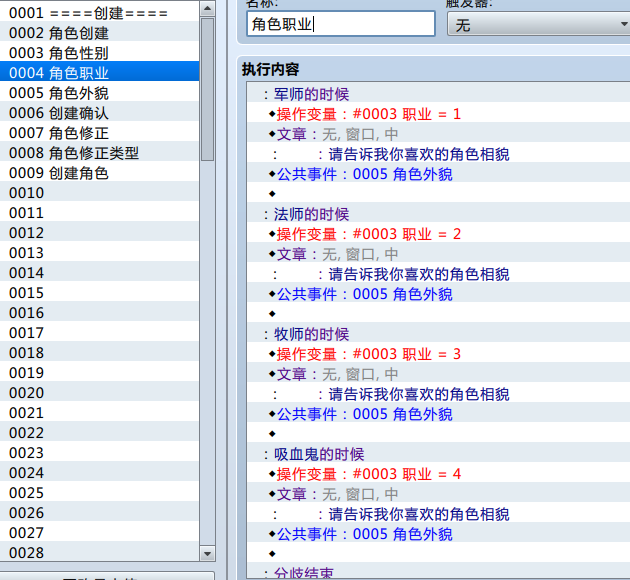
Task: Select empty command line under 牧师的时候 branch
Action: click(439, 434)
